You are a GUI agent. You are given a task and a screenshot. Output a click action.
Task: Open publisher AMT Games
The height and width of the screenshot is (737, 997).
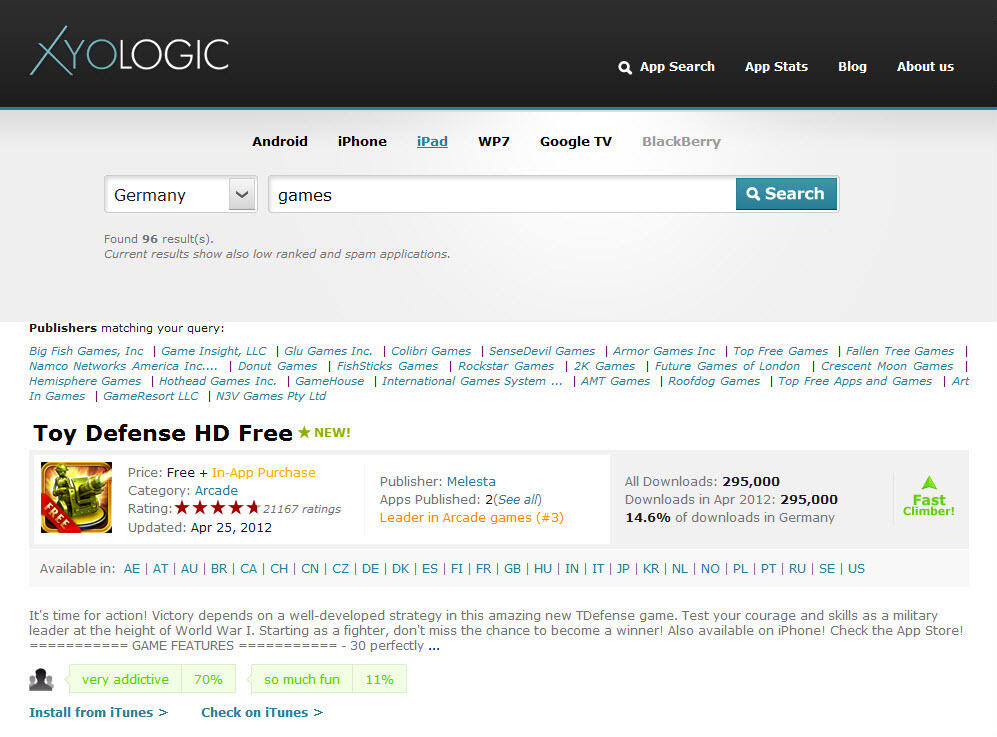(615, 382)
